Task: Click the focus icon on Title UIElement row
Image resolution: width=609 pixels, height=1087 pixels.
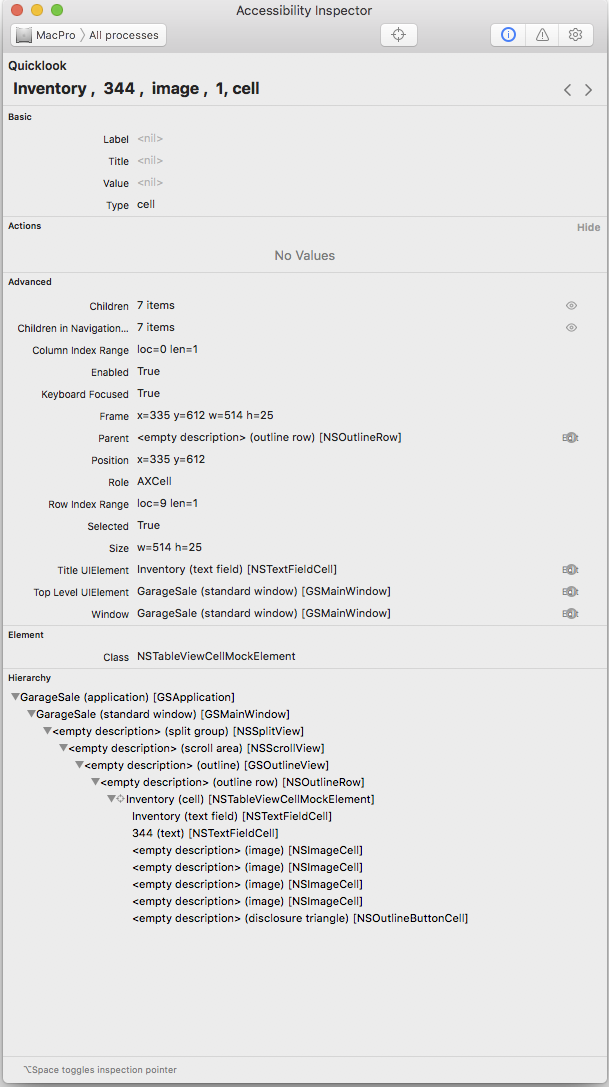Action: coord(570,570)
